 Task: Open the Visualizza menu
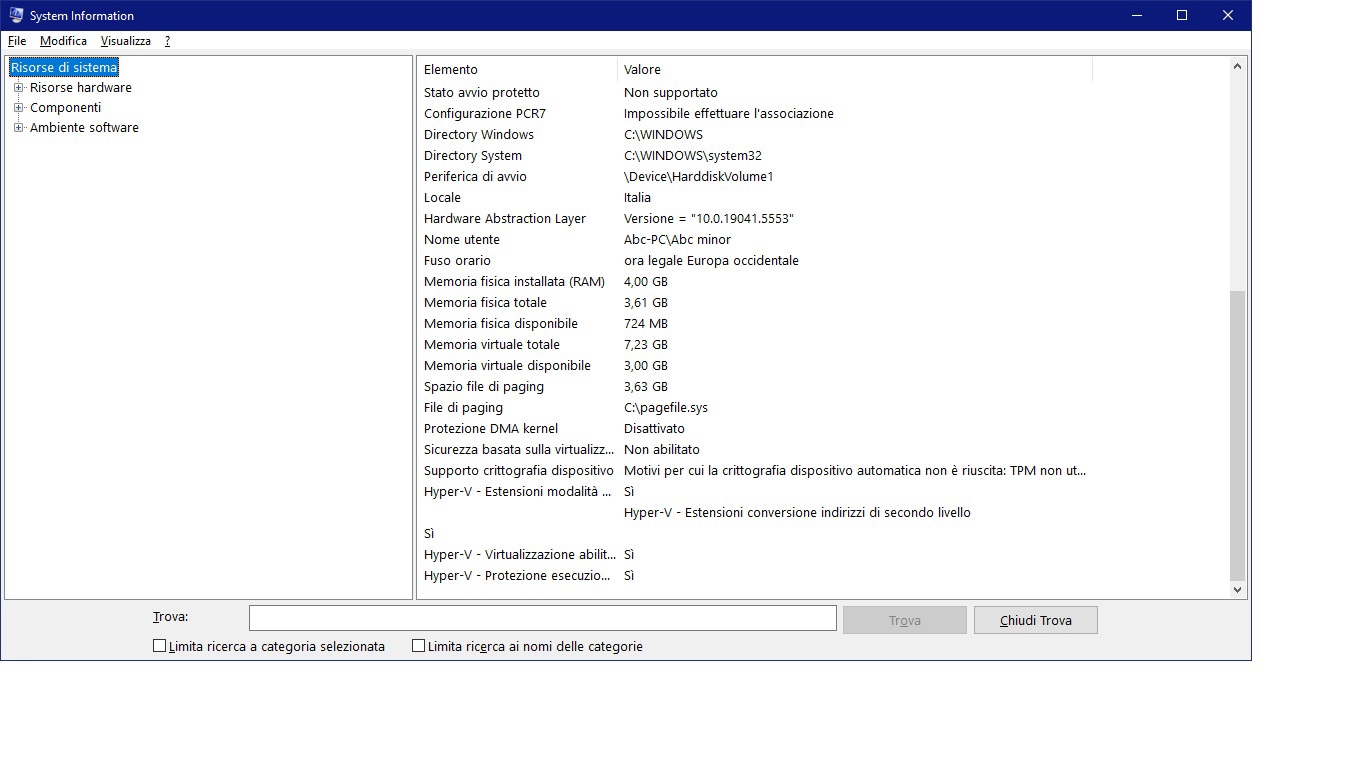pos(125,41)
